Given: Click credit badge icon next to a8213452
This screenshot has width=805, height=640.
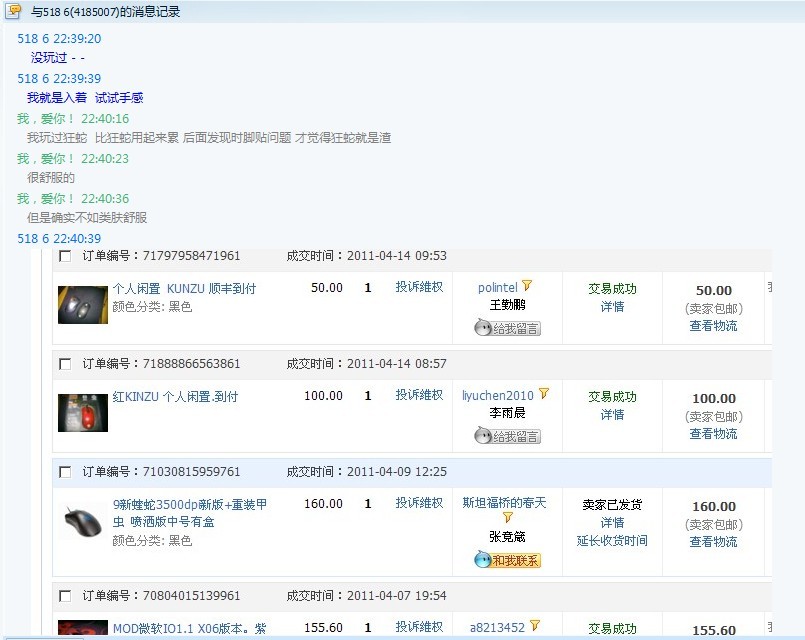Looking at the screenshot, I should pyautogui.click(x=535, y=625).
